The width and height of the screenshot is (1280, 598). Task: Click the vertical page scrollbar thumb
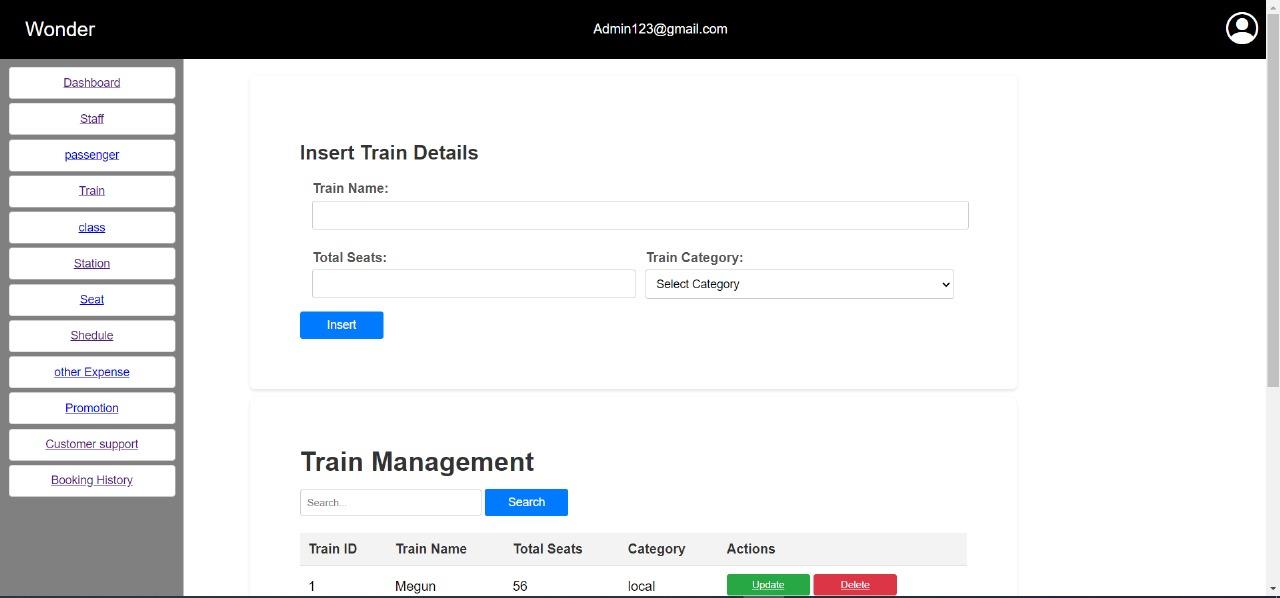click(1272, 200)
